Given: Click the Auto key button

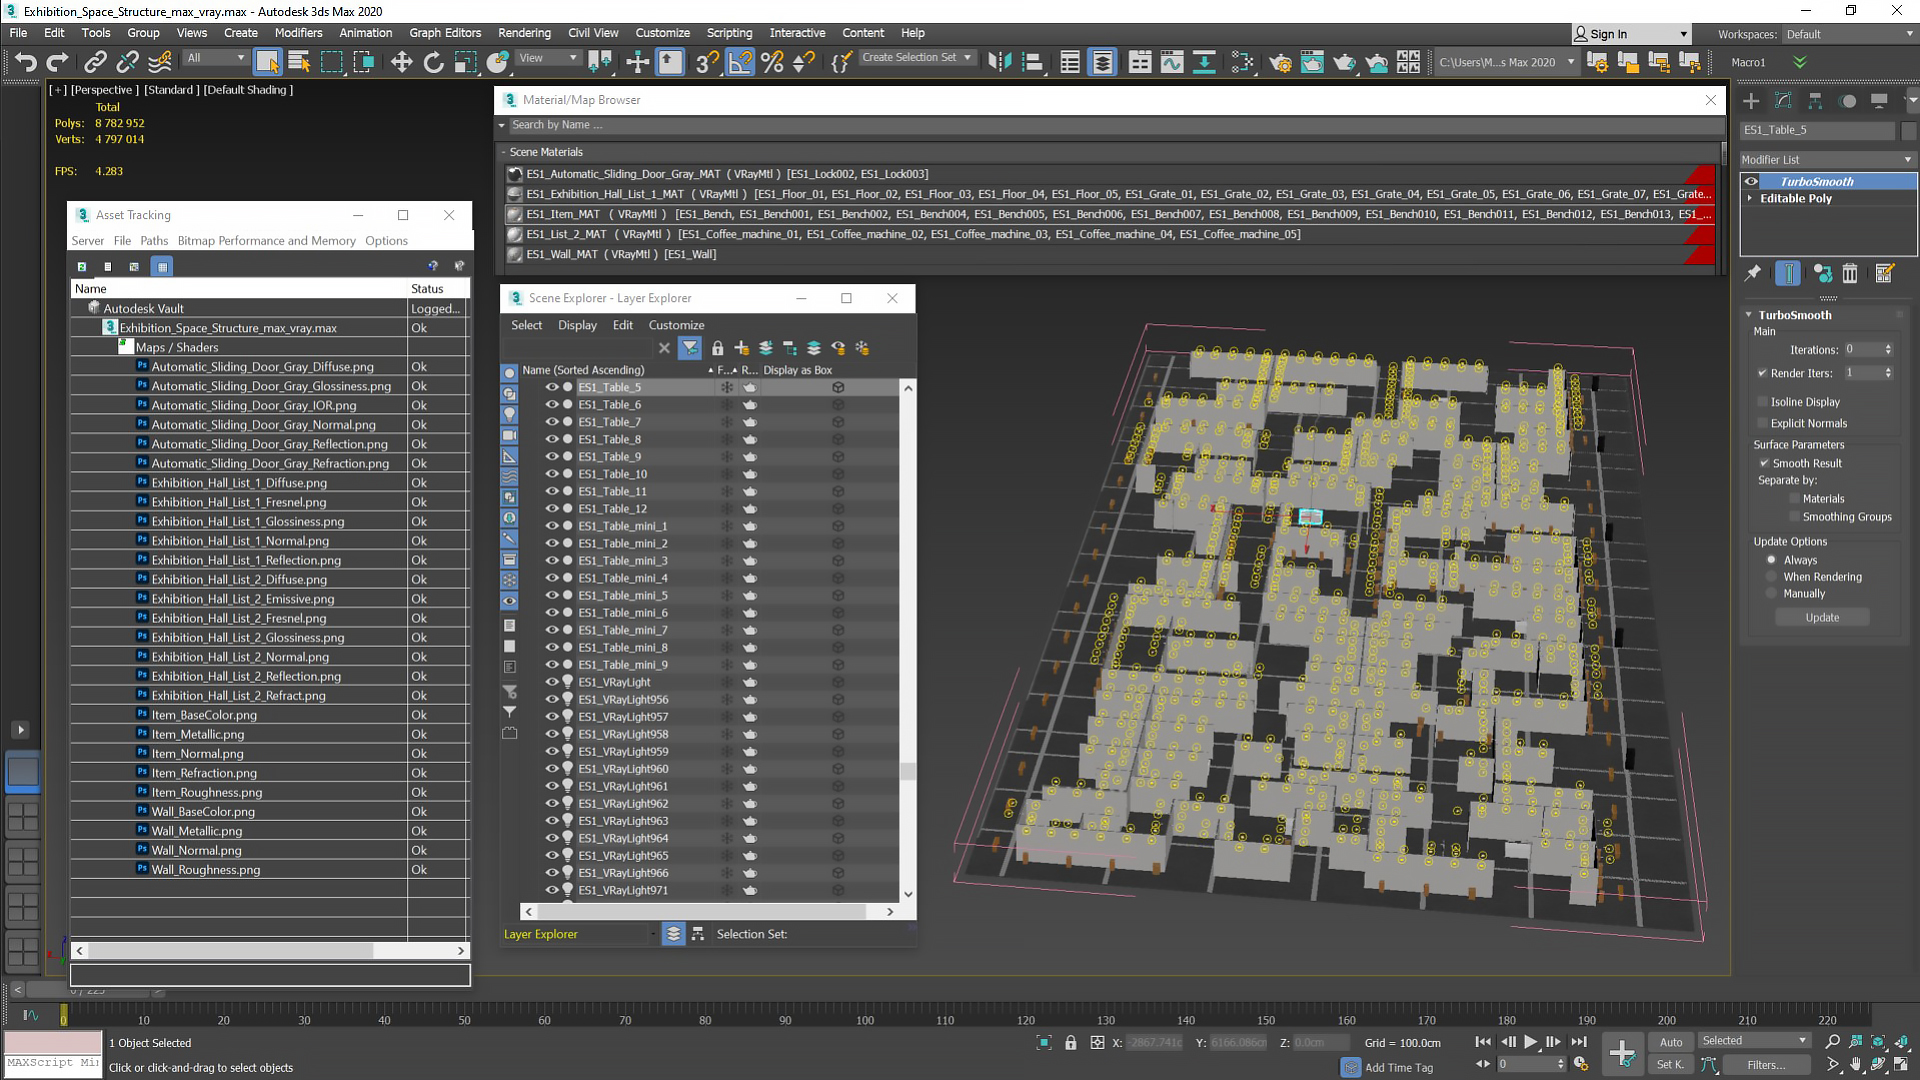Looking at the screenshot, I should click(x=1671, y=1042).
